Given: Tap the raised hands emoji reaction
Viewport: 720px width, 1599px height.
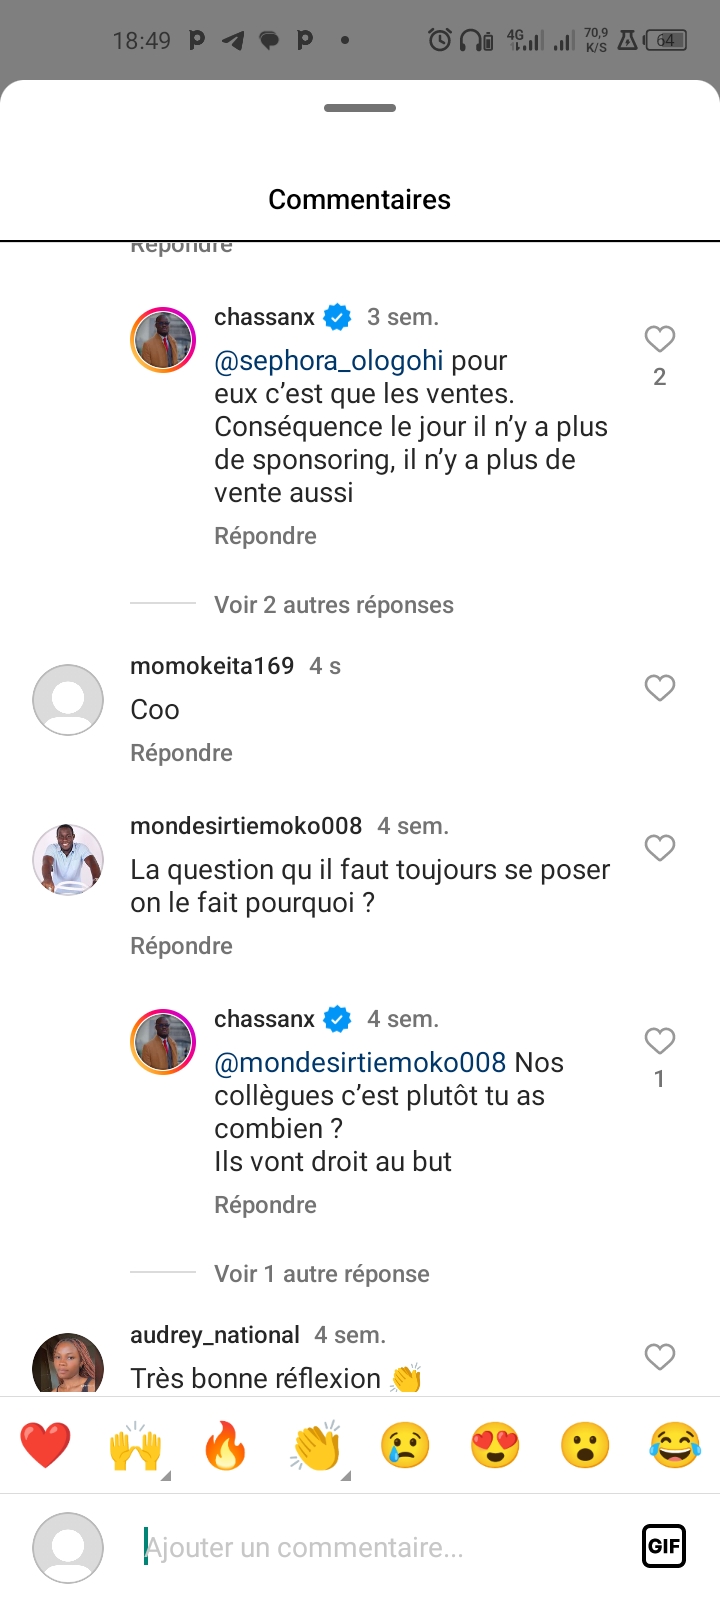Looking at the screenshot, I should (136, 1446).
